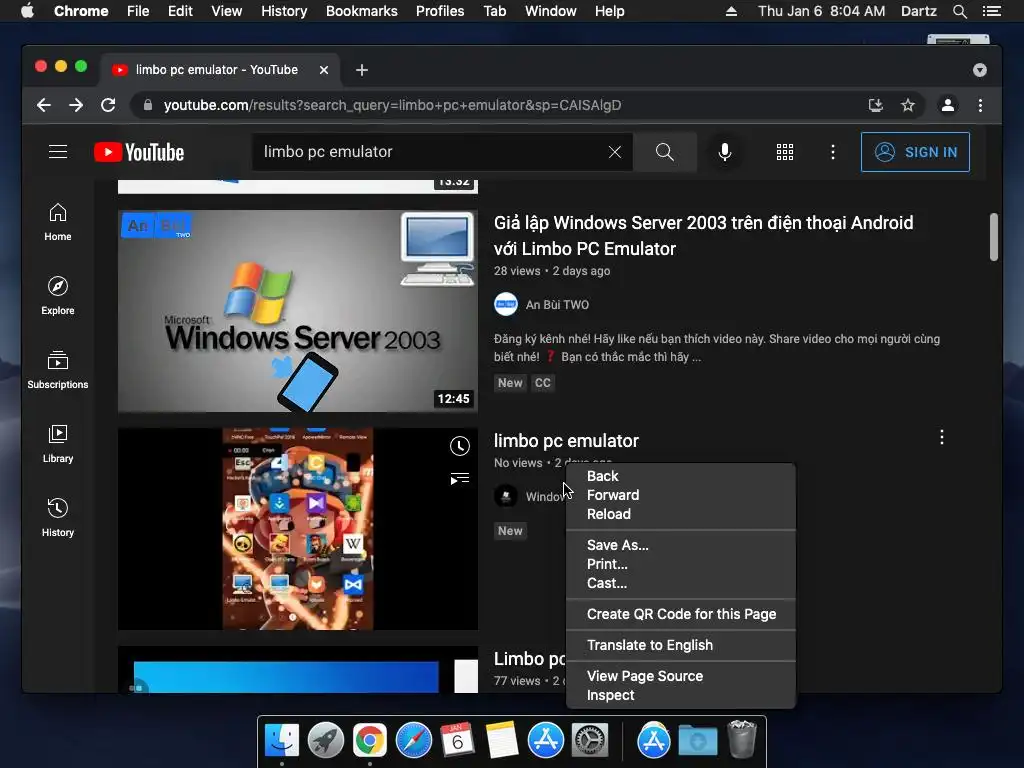
Task: Open Finder from the Dock
Action: [x=282, y=741]
